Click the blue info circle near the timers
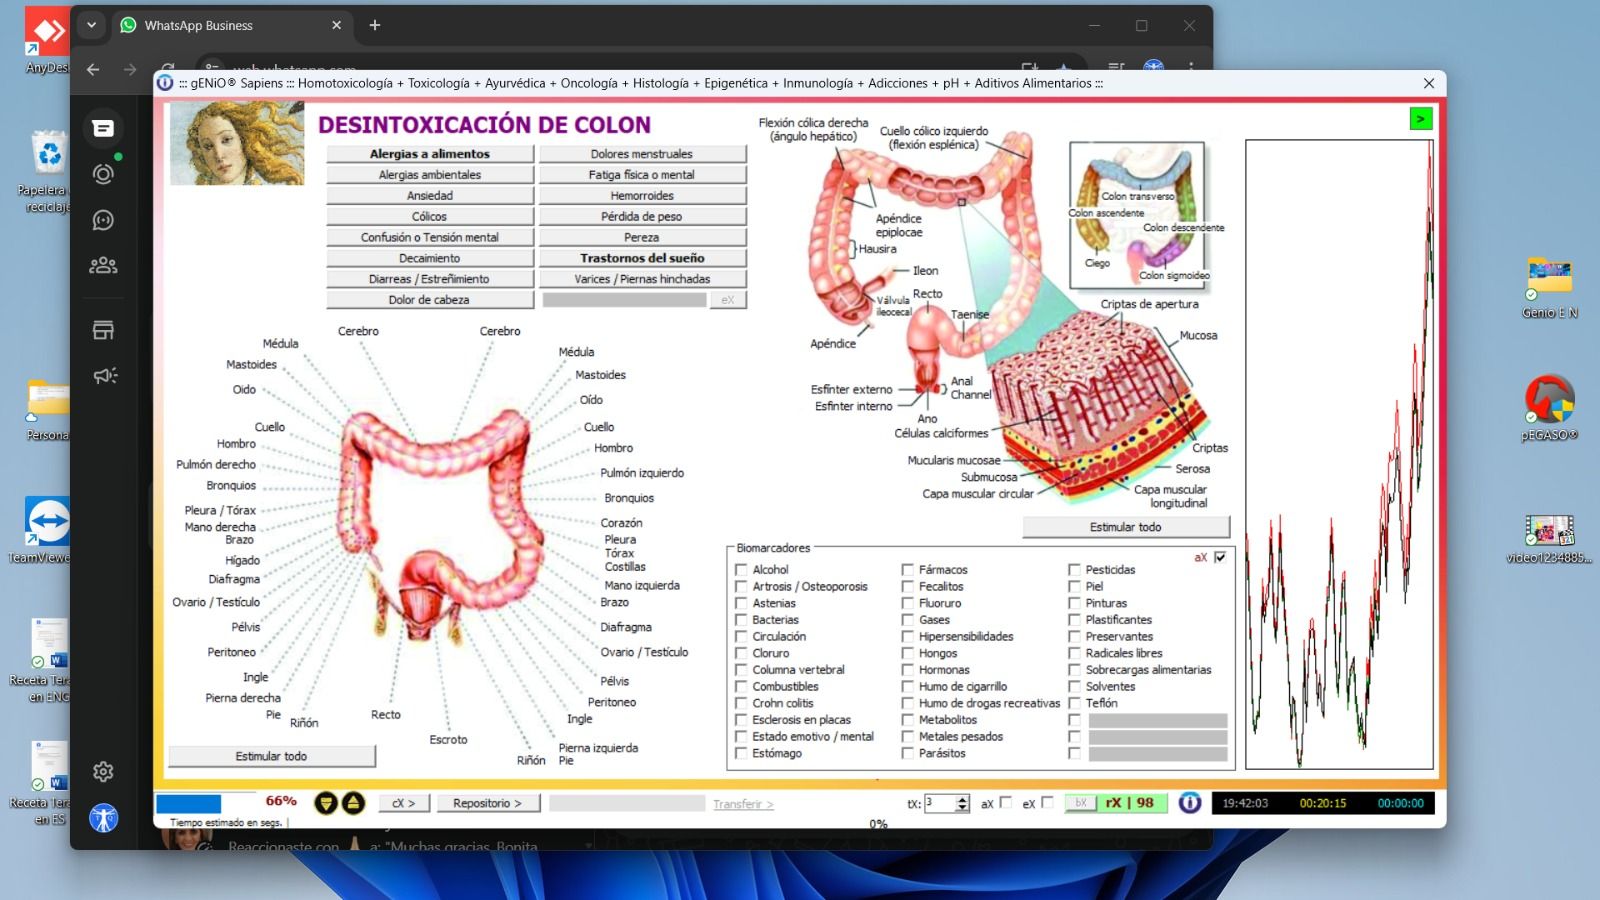 coord(1189,803)
